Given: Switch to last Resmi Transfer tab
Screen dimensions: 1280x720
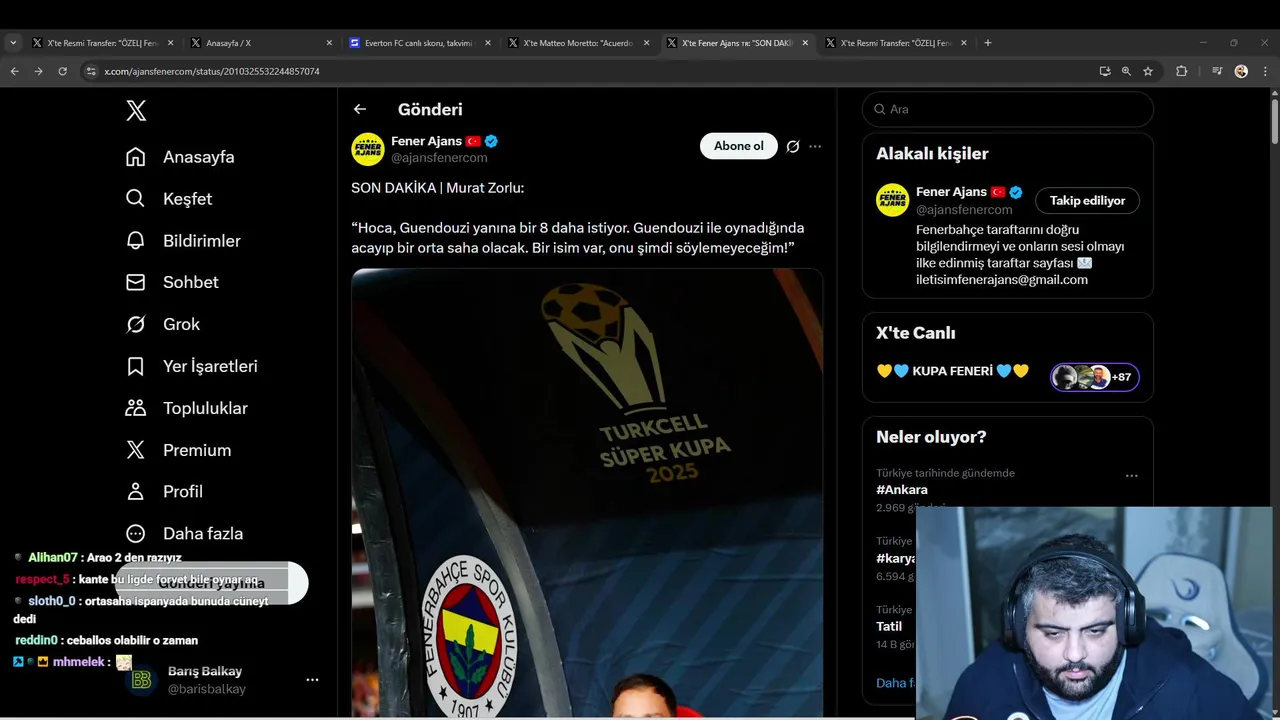Looking at the screenshot, I should [x=898, y=43].
